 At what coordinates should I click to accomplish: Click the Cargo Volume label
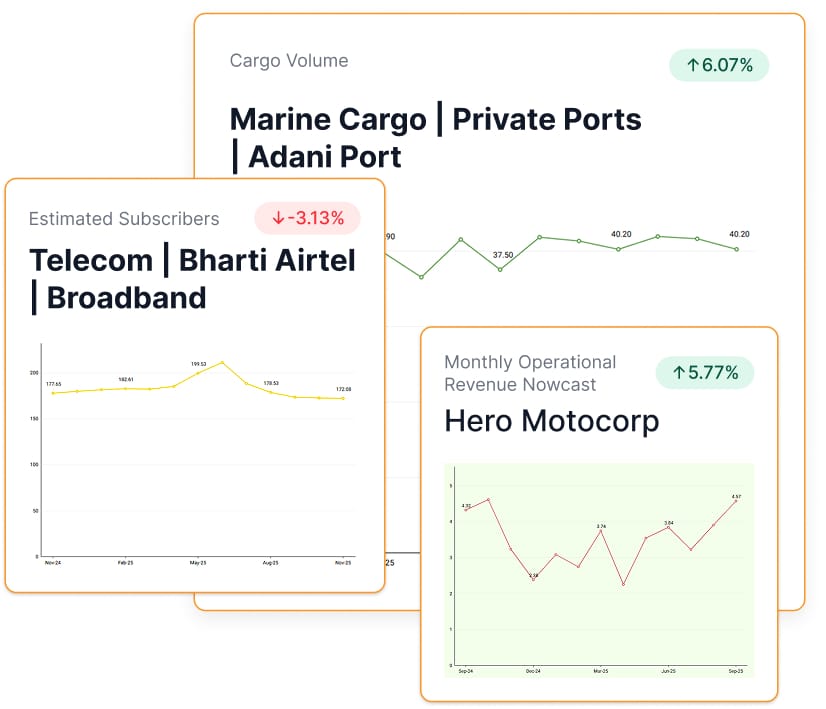coord(289,61)
